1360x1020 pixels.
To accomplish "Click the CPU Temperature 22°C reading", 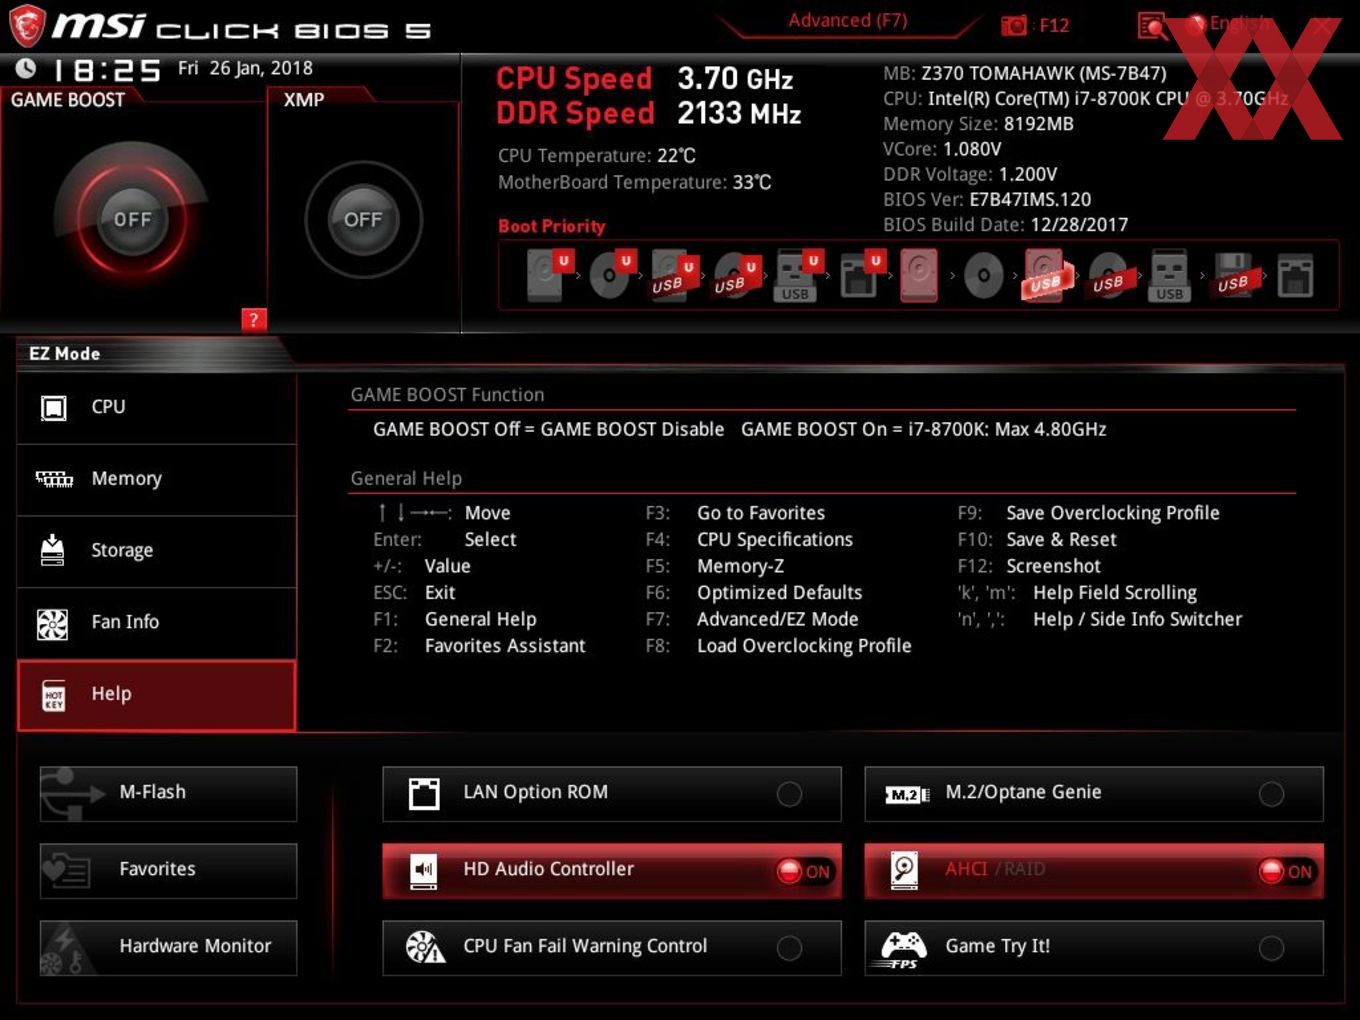I will coord(596,156).
